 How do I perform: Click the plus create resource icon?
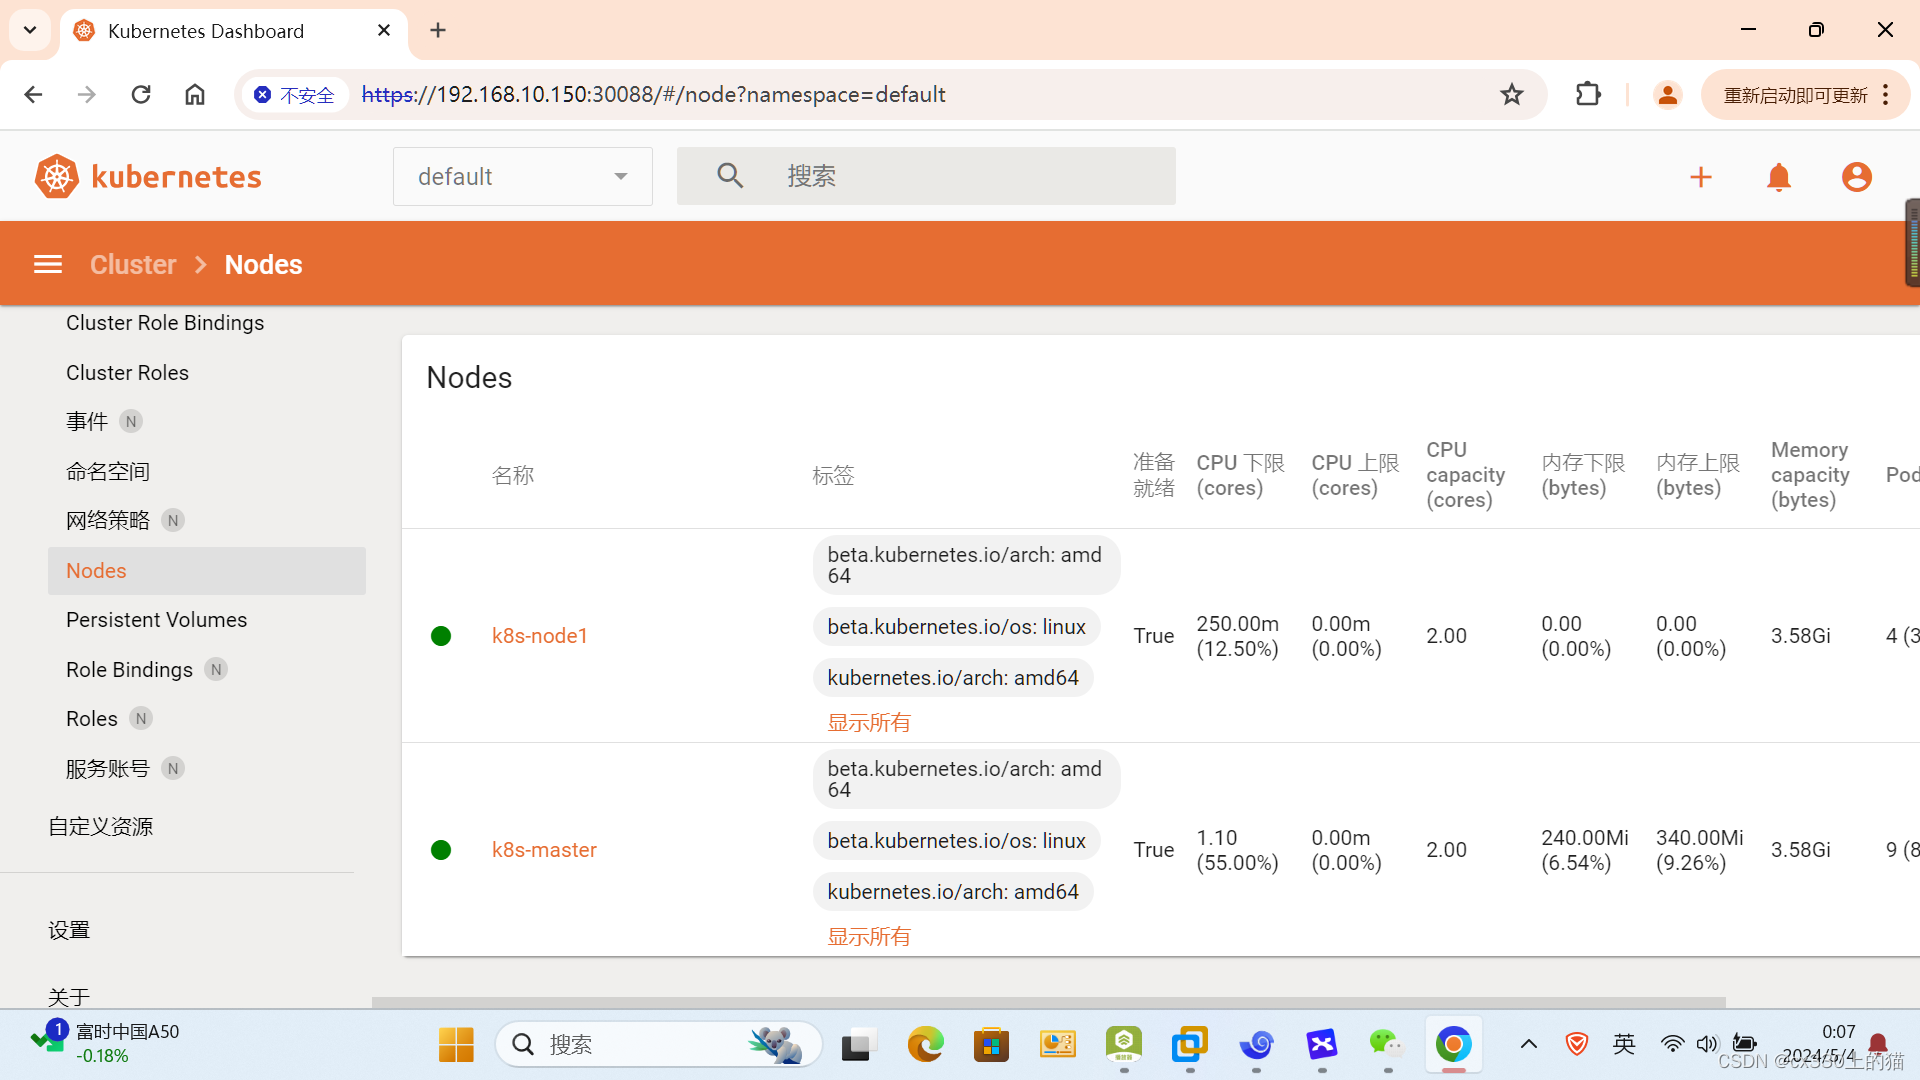click(1701, 177)
